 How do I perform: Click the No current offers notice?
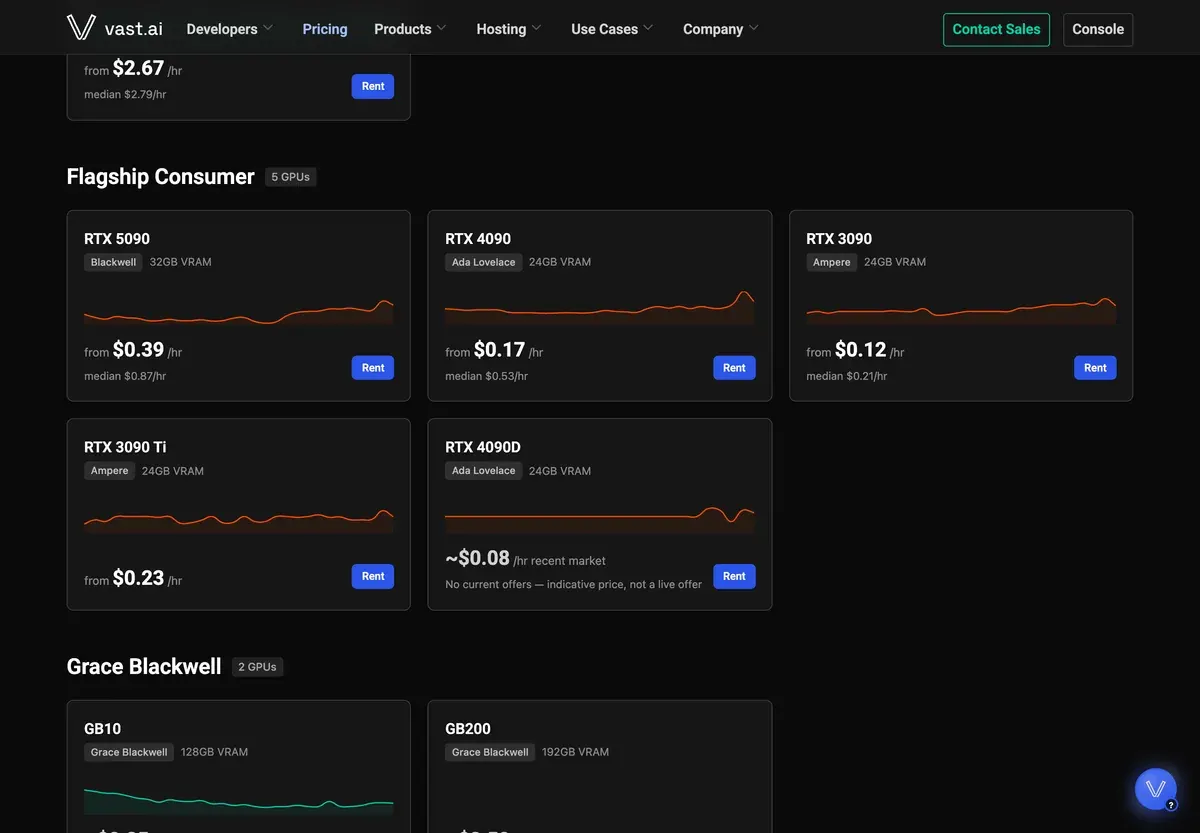pos(573,584)
